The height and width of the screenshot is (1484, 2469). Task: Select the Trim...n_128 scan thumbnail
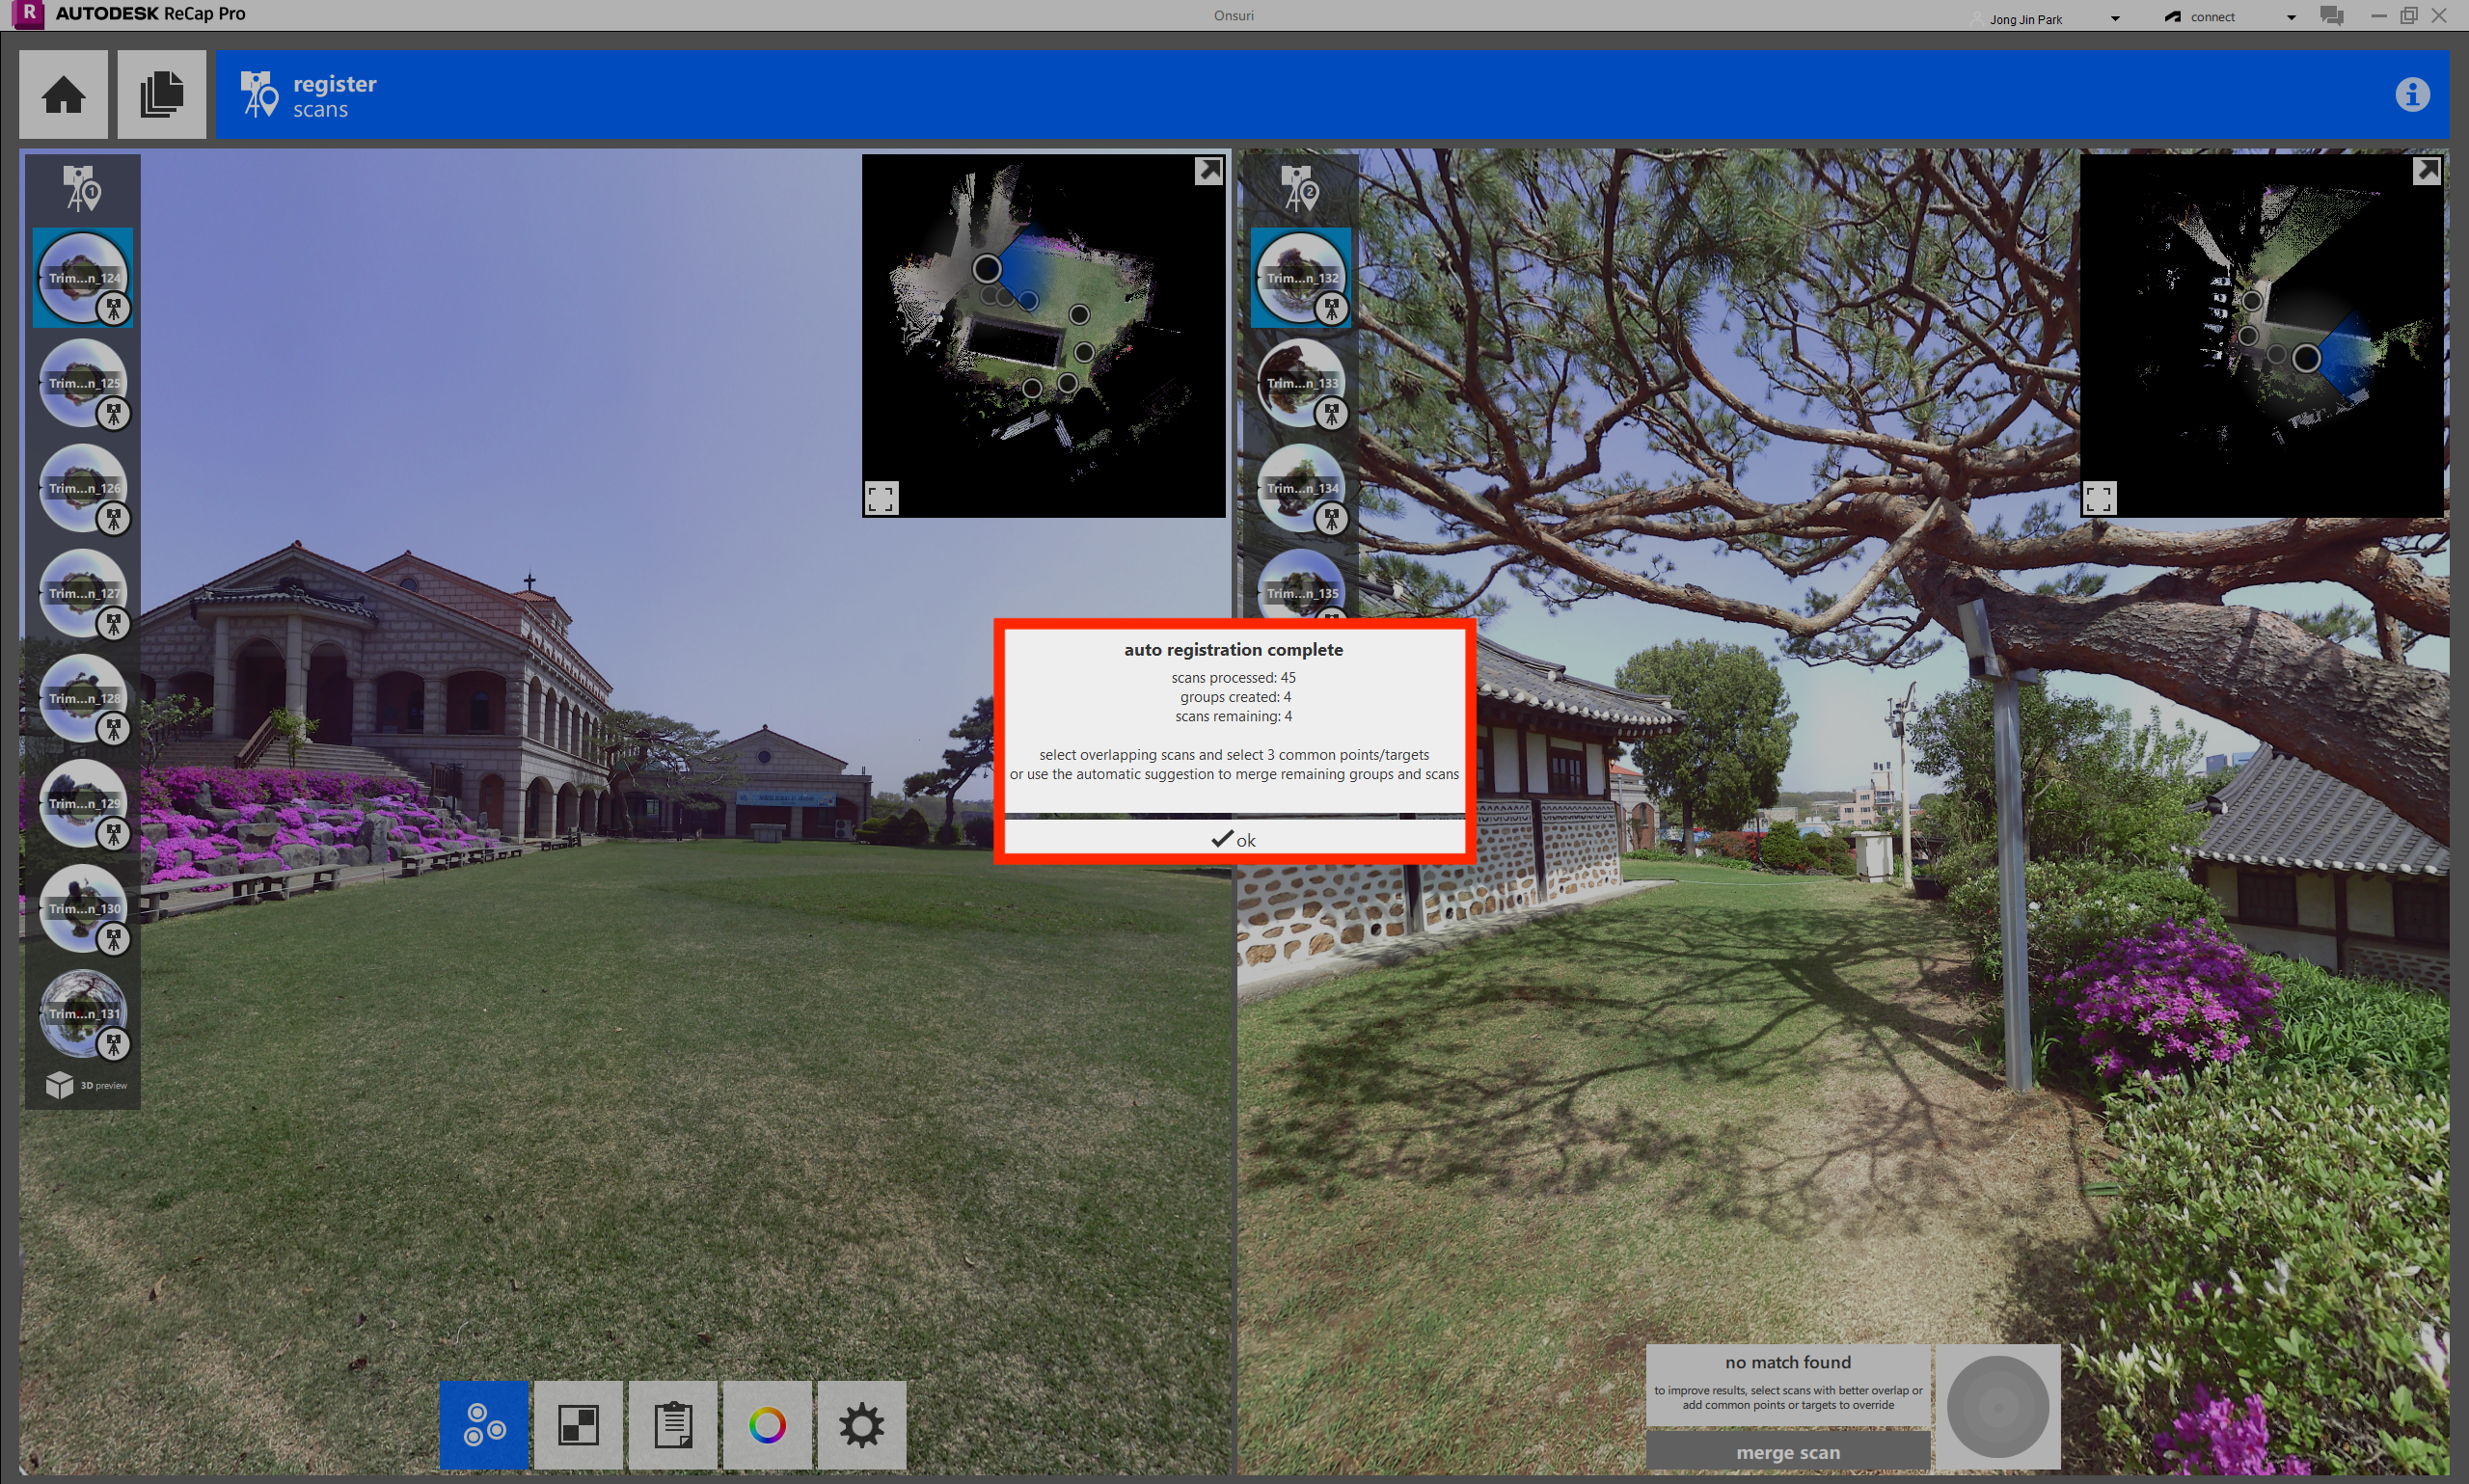coord(83,697)
